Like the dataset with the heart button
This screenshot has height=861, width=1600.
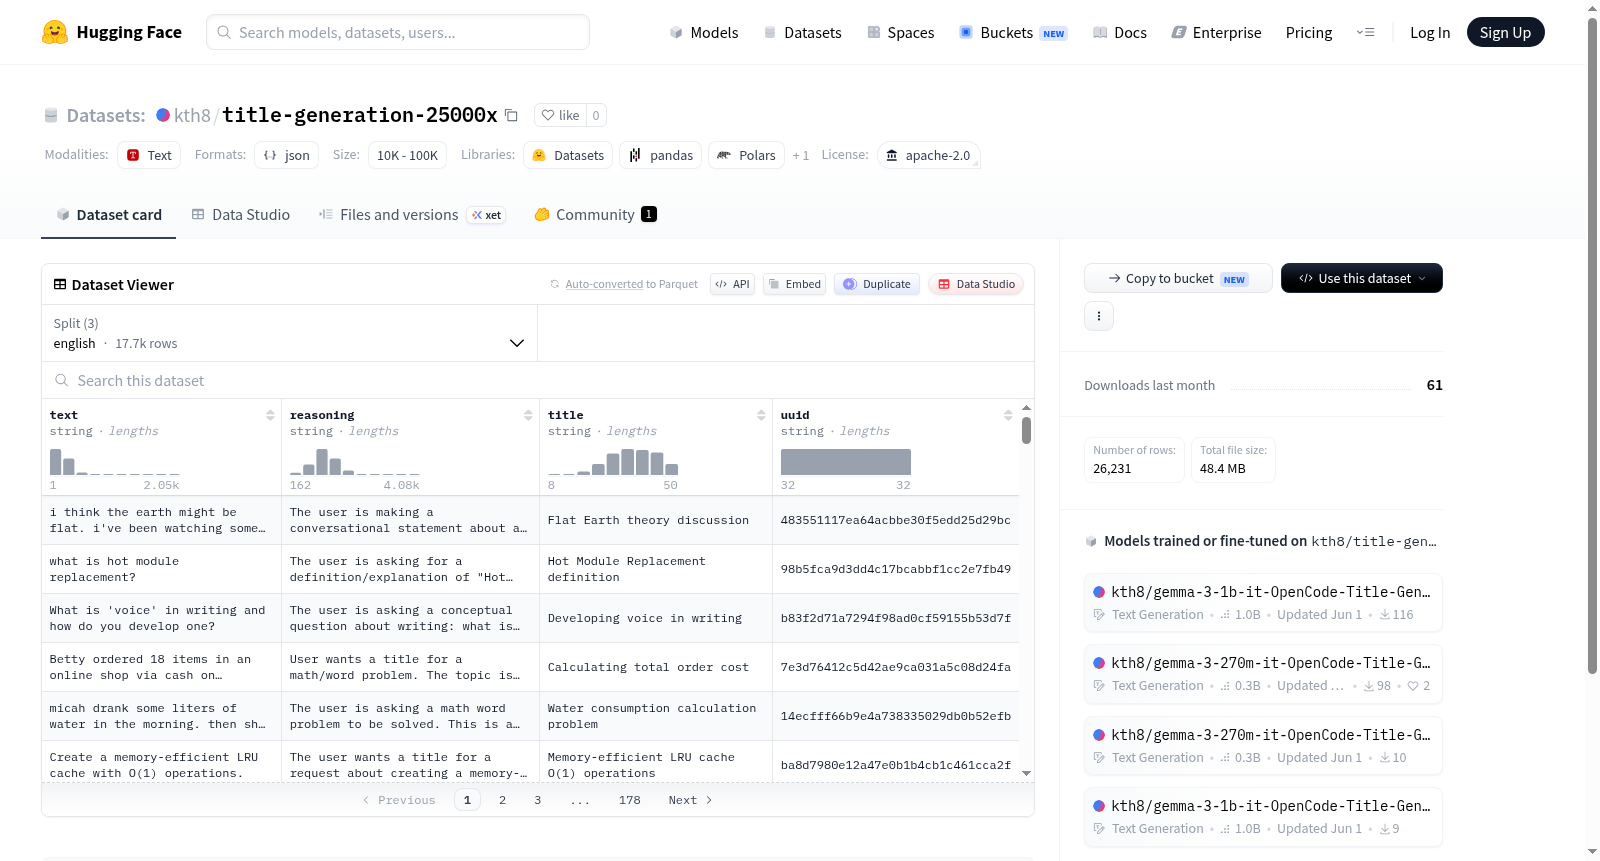560,116
